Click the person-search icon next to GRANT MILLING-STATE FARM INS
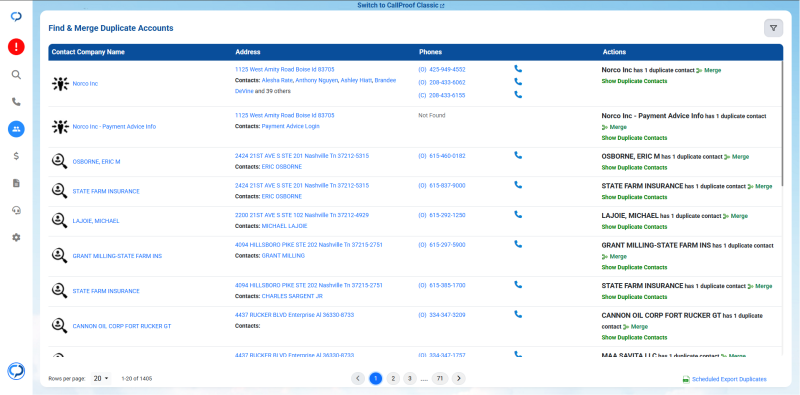Screen dimensions: 800x395 (x=59, y=256)
